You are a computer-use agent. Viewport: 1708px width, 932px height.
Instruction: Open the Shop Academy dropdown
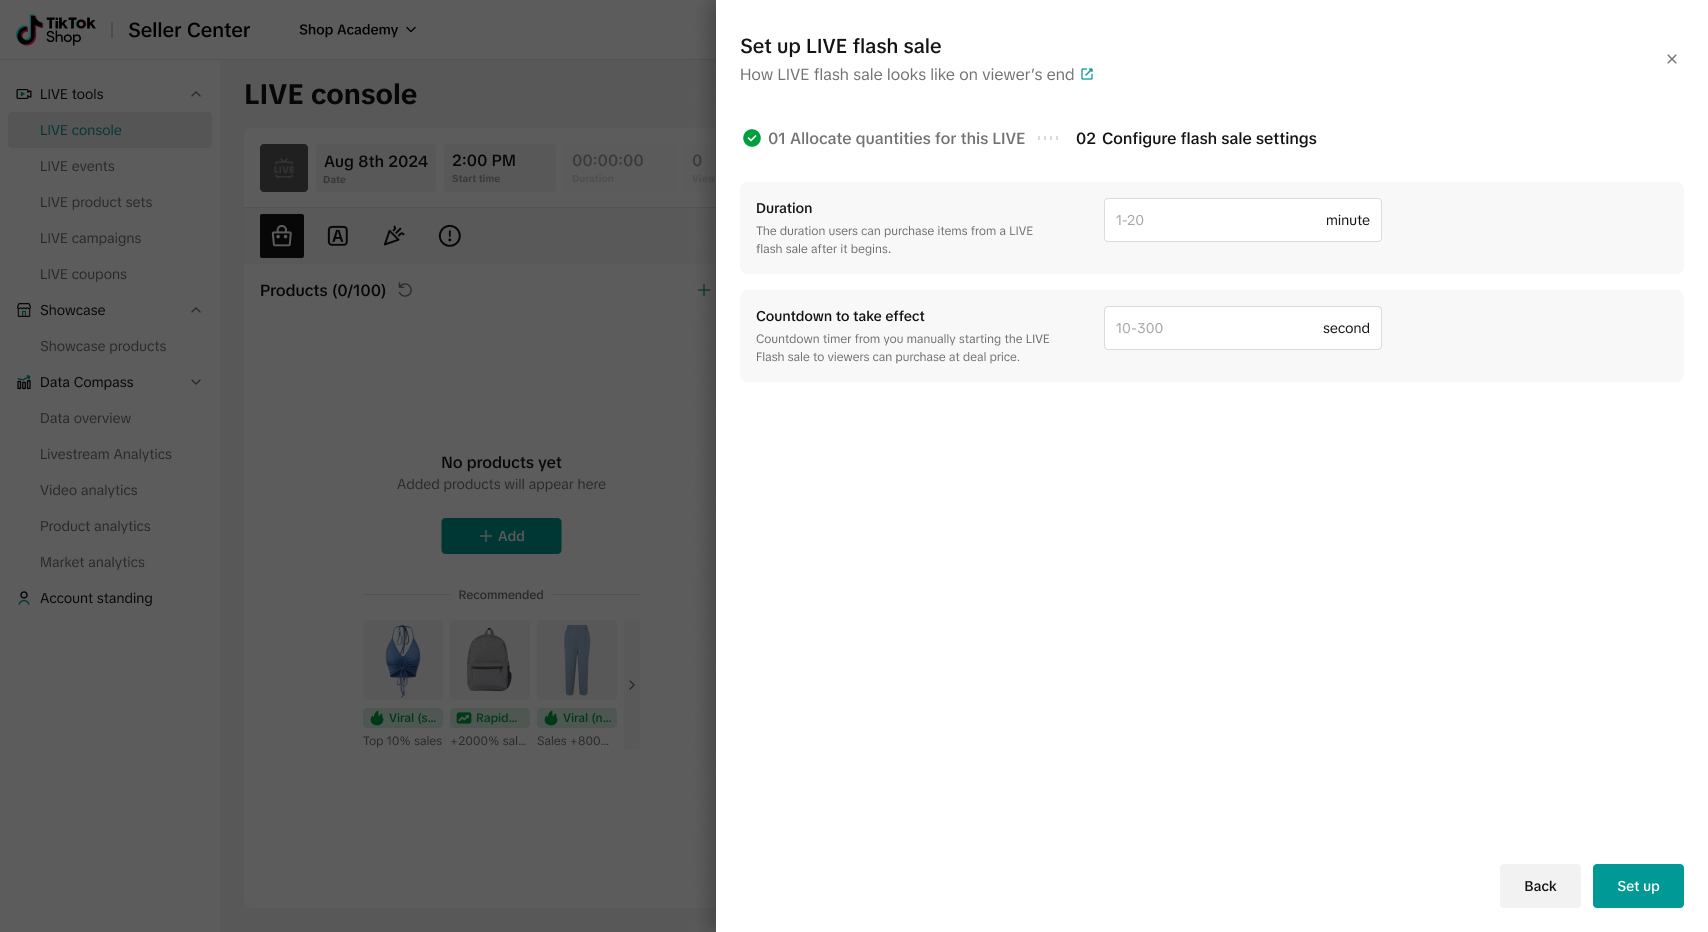[x=357, y=30]
